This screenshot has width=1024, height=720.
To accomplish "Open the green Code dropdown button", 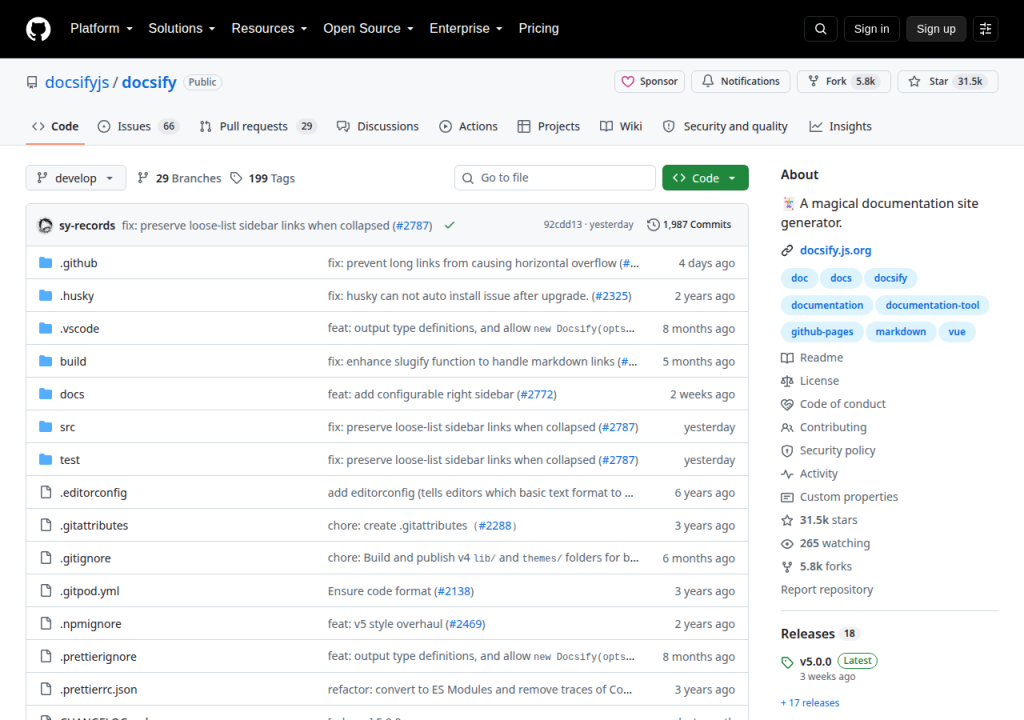I will 705,178.
